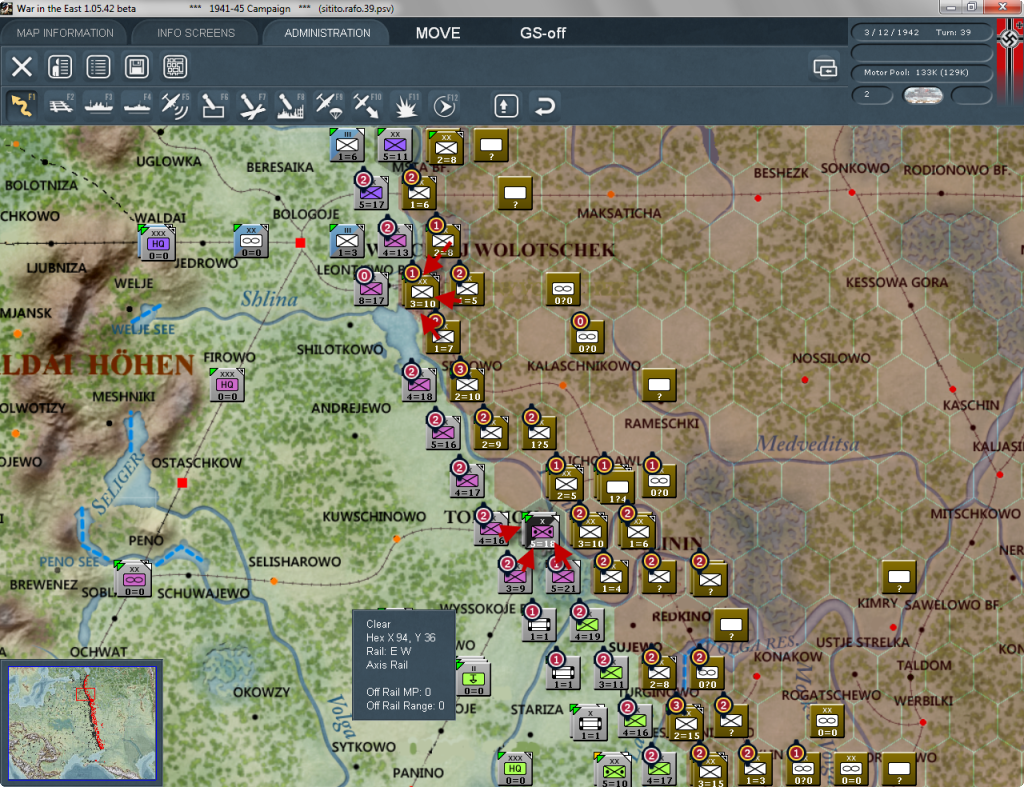Select the 8=17 unit counter
The image size is (1024, 787).
click(x=370, y=288)
